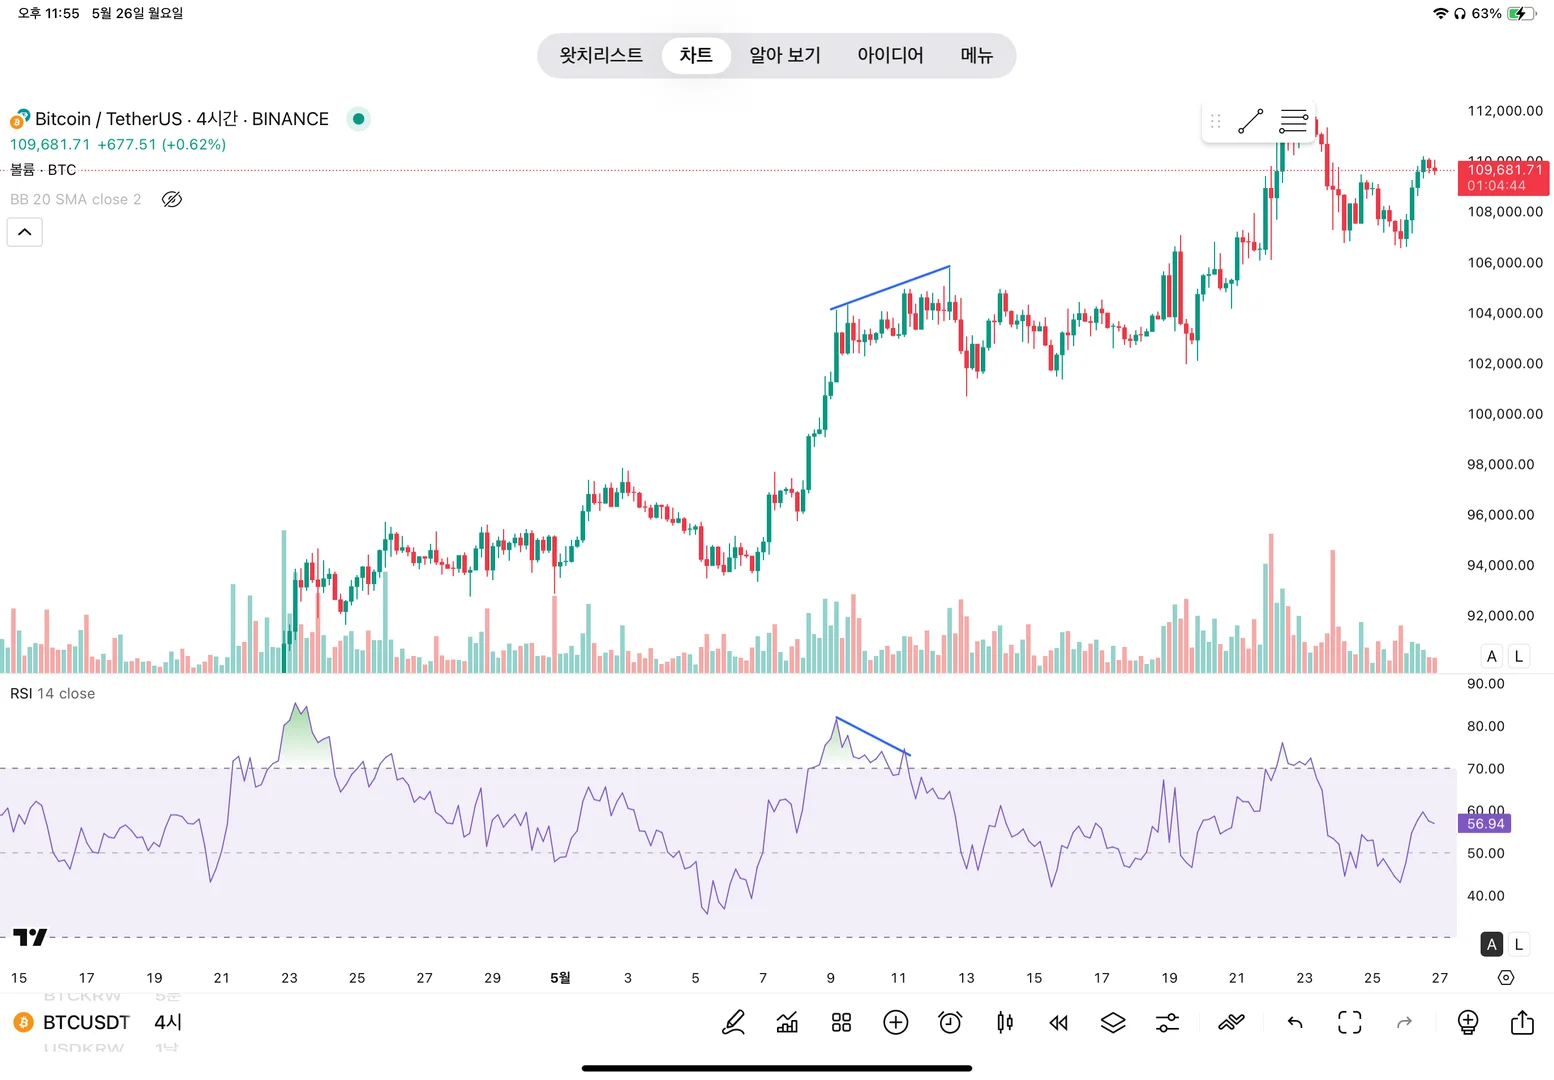Image resolution: width=1554 pixels, height=1080 pixels.
Task: Redo the chart action
Action: pos(1404,1022)
